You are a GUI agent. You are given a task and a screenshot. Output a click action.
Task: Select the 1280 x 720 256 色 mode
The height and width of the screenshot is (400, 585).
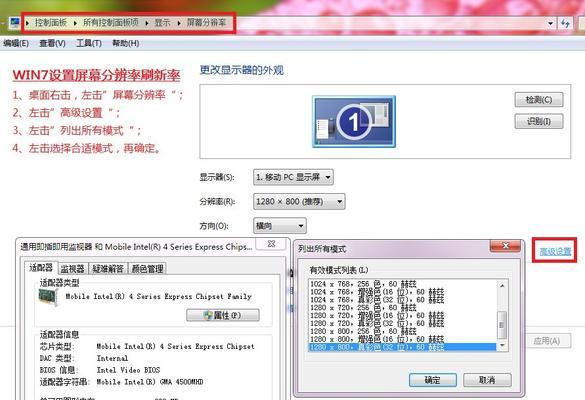click(x=402, y=308)
